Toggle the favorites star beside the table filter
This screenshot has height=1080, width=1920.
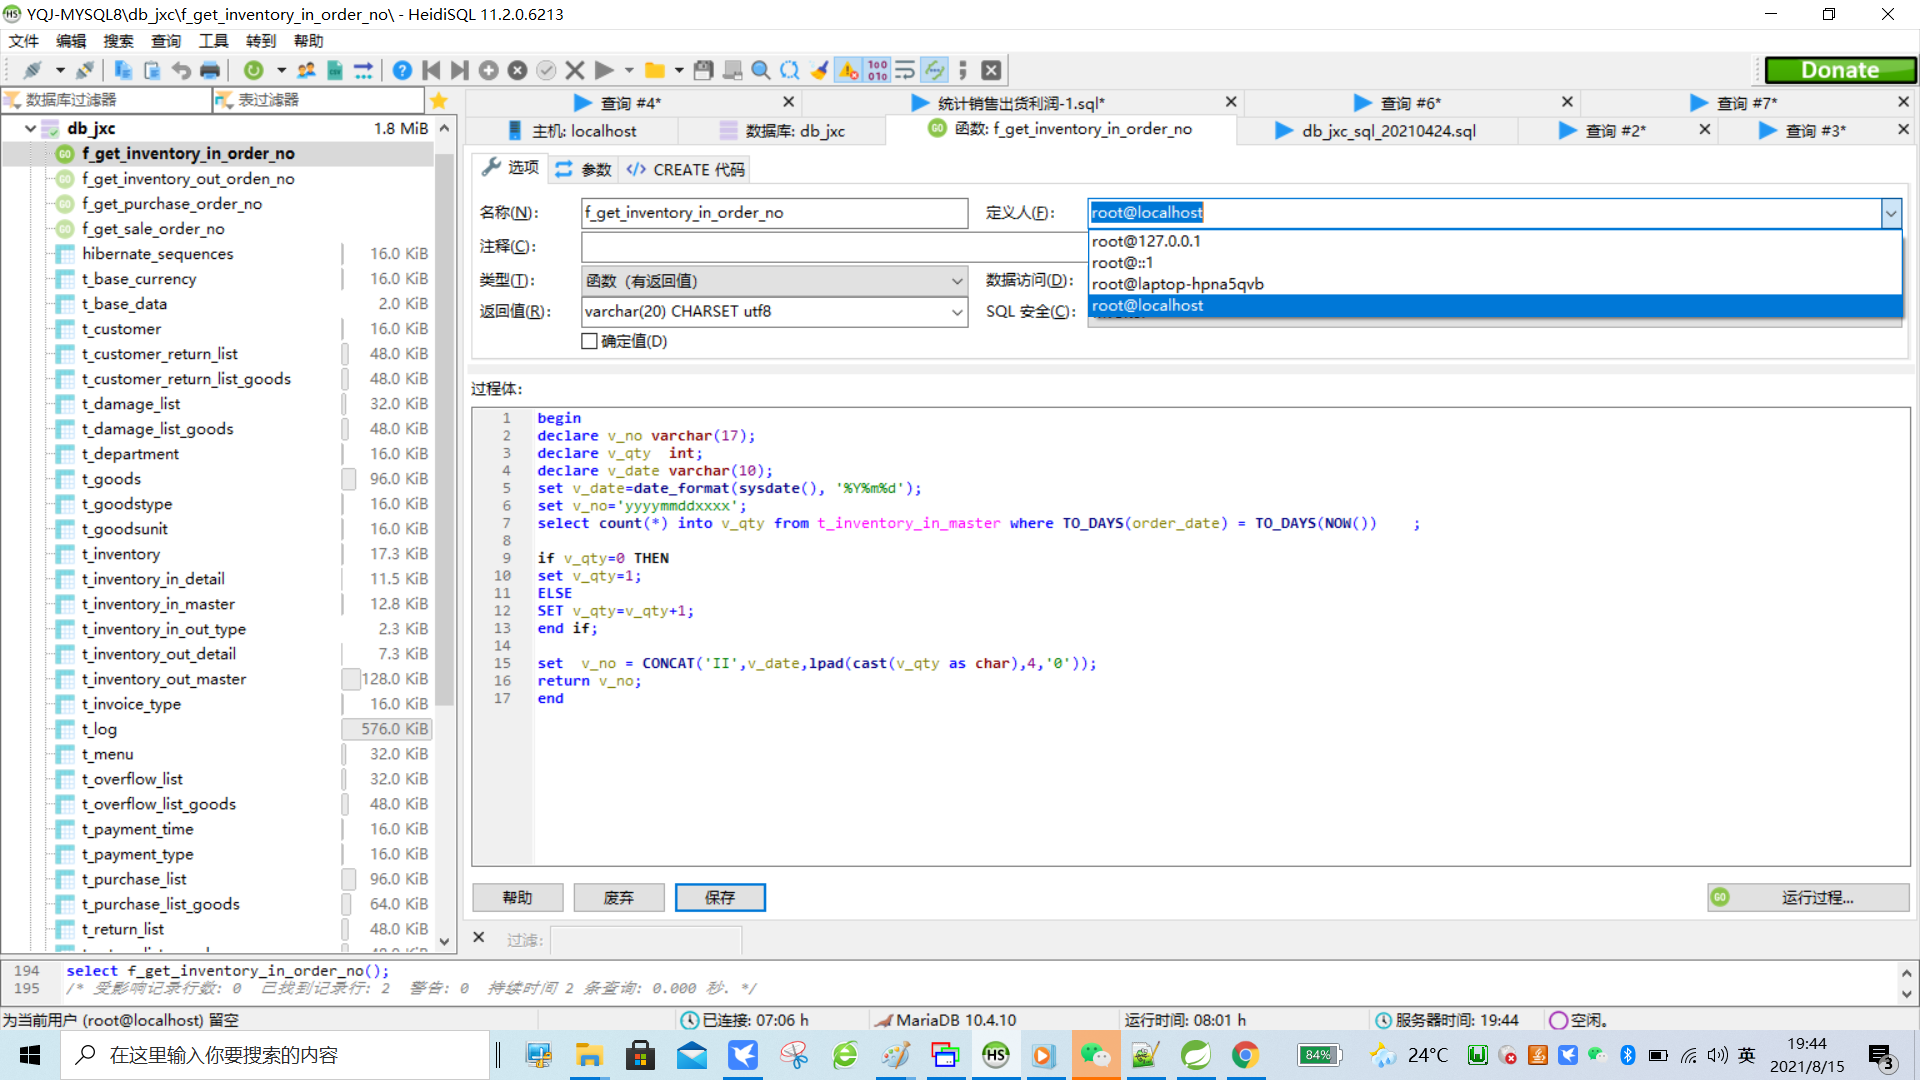click(439, 100)
